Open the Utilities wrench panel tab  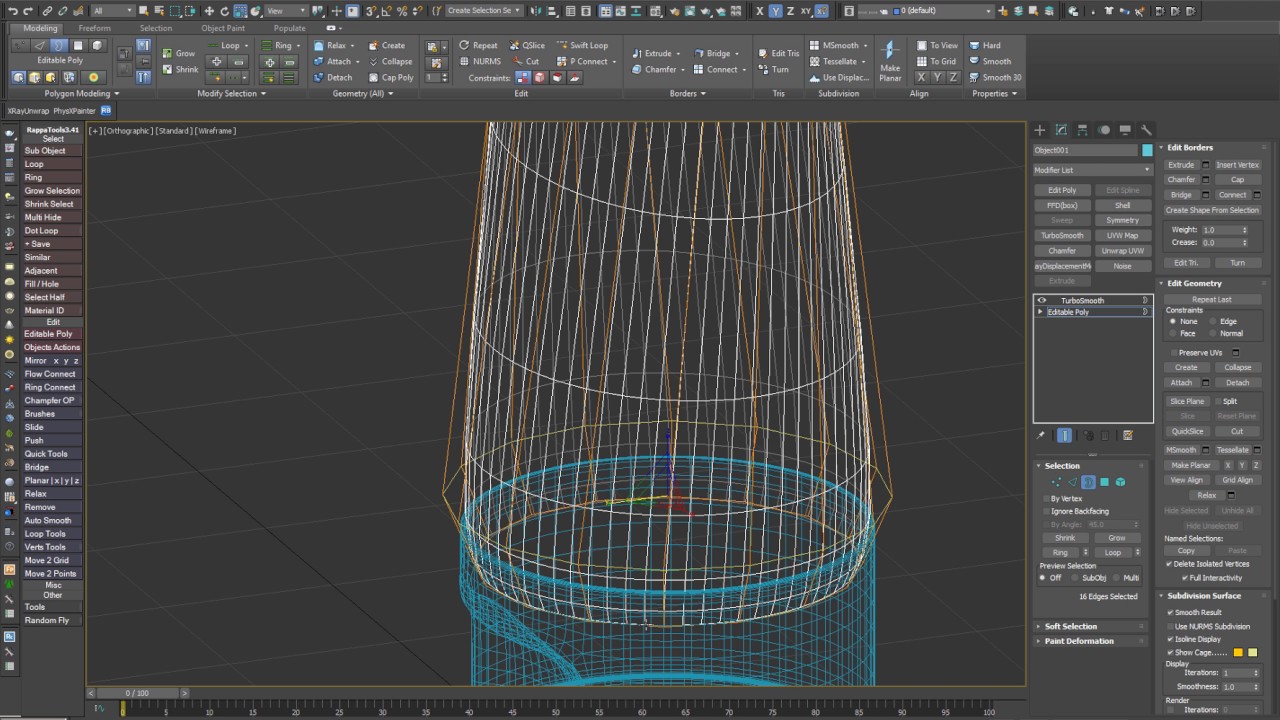[x=1146, y=130]
